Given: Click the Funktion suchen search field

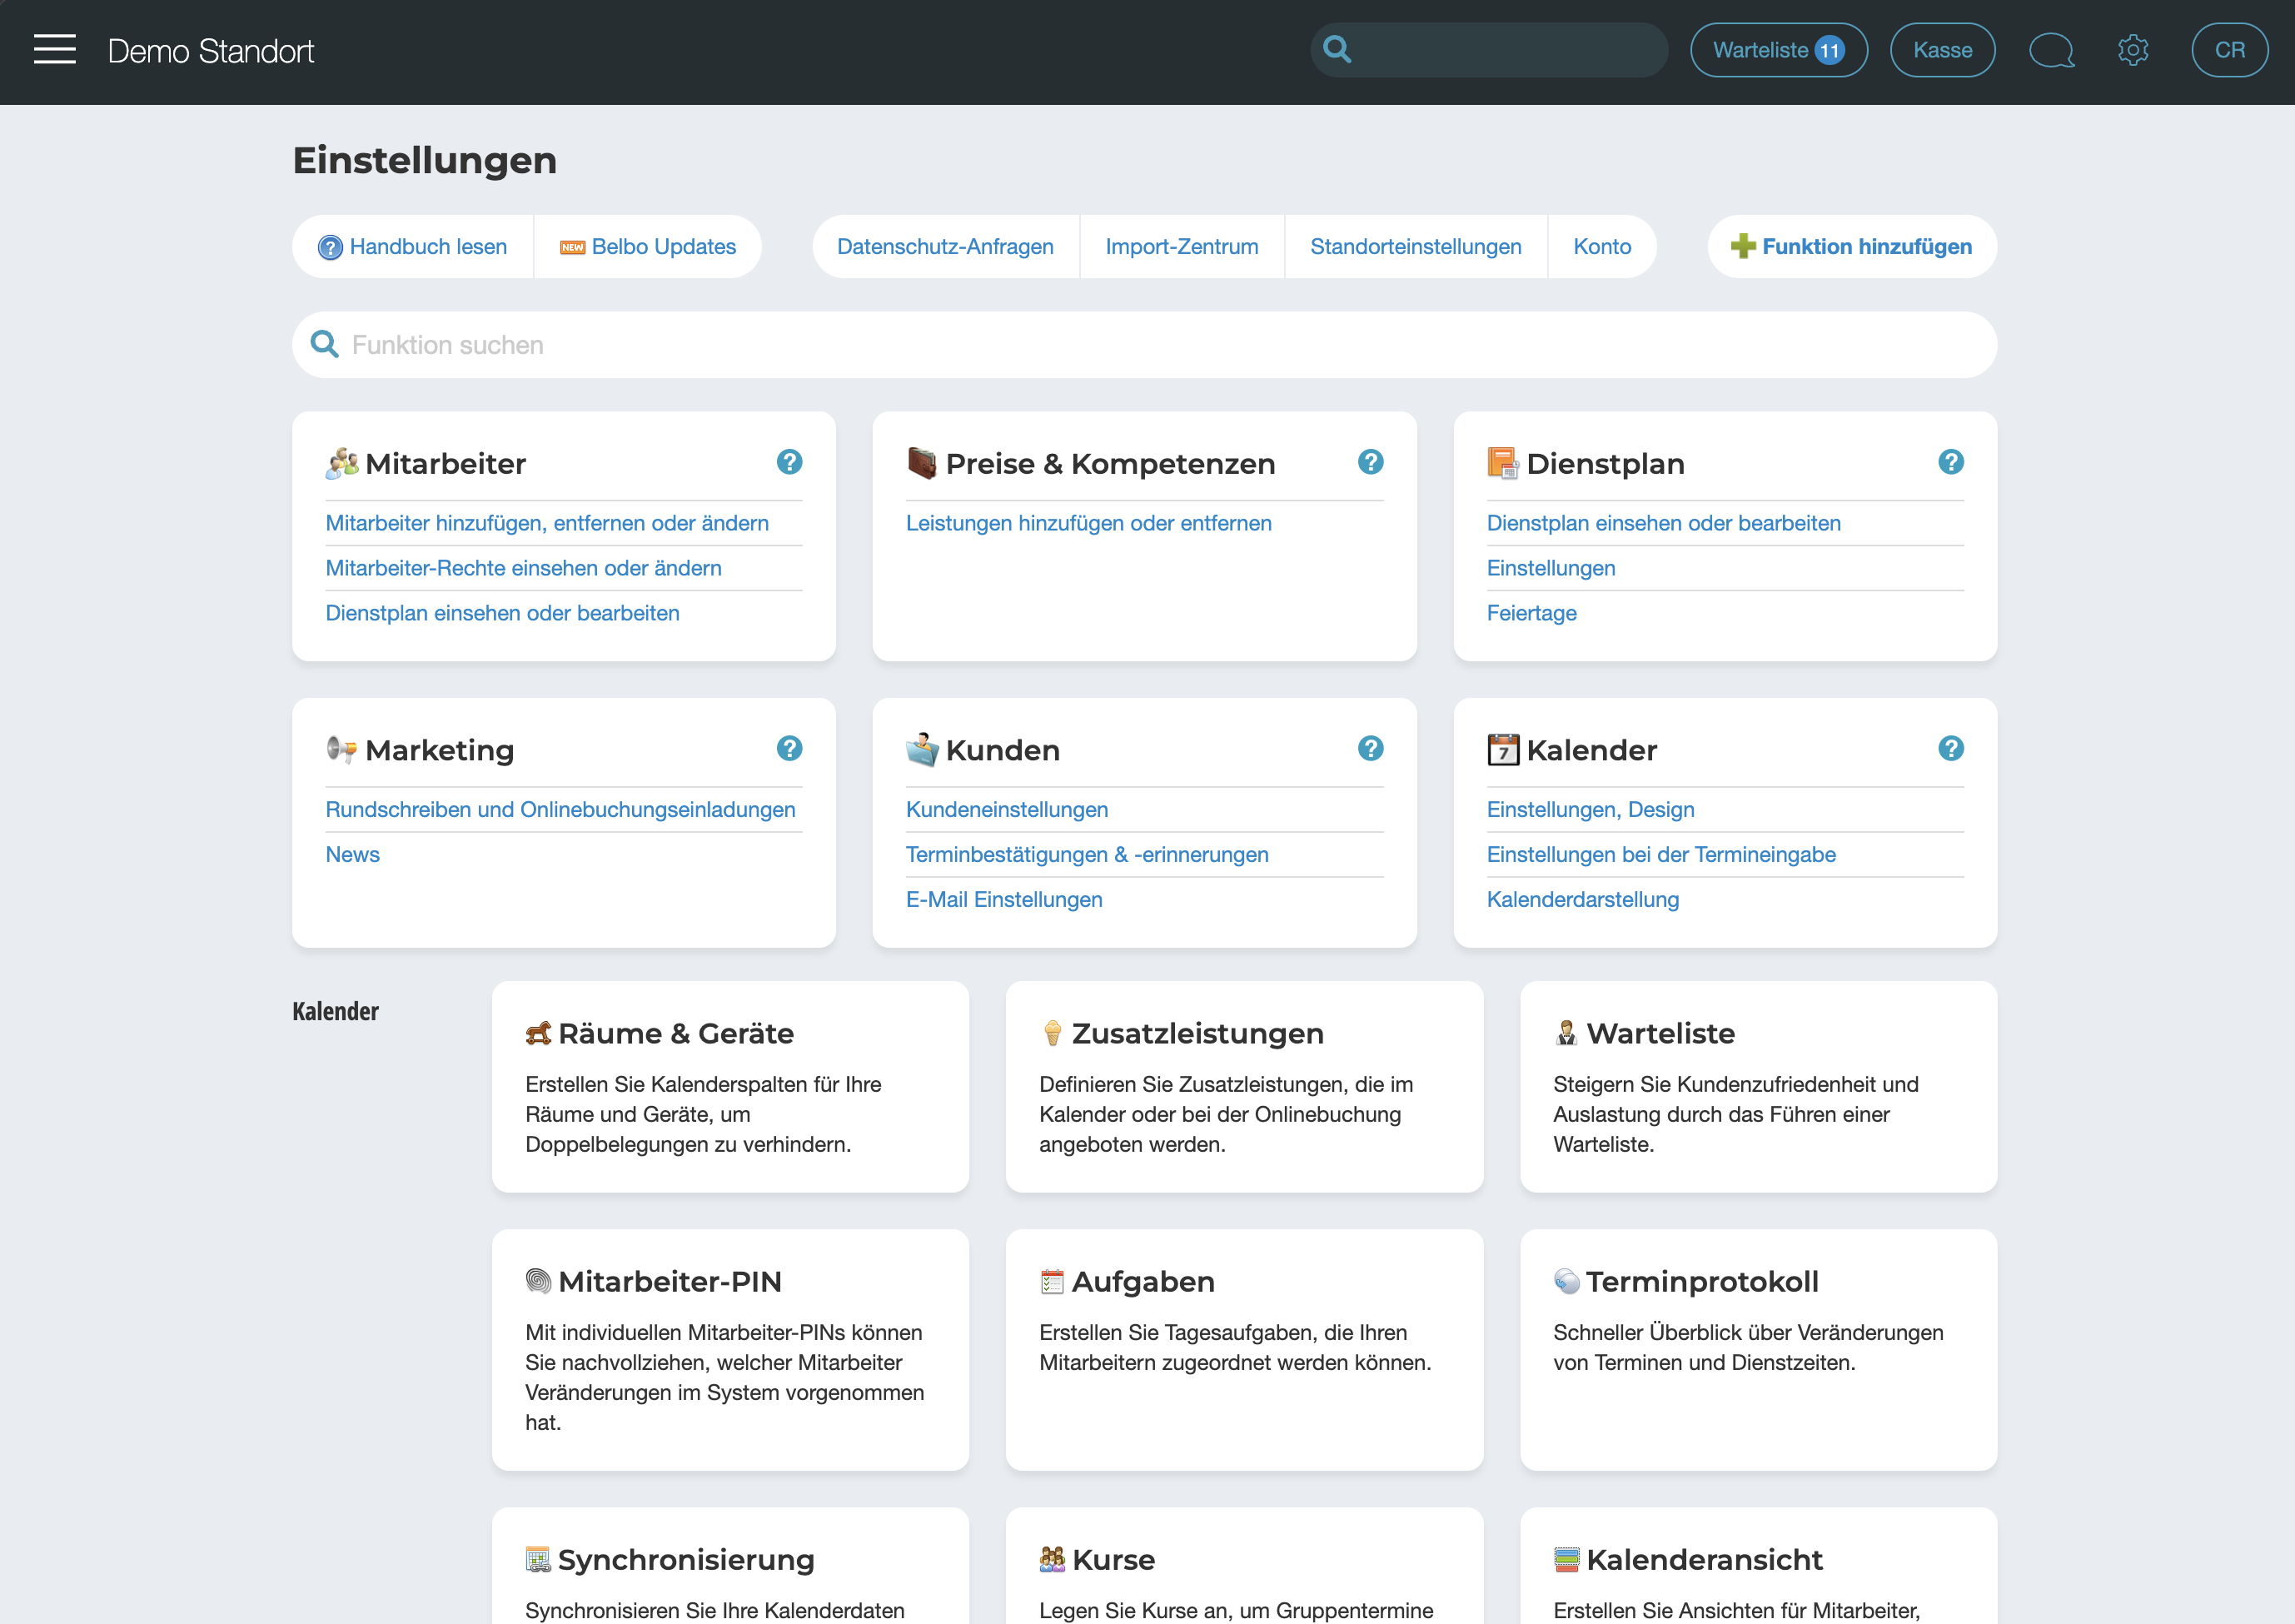Looking at the screenshot, I should tap(1143, 345).
